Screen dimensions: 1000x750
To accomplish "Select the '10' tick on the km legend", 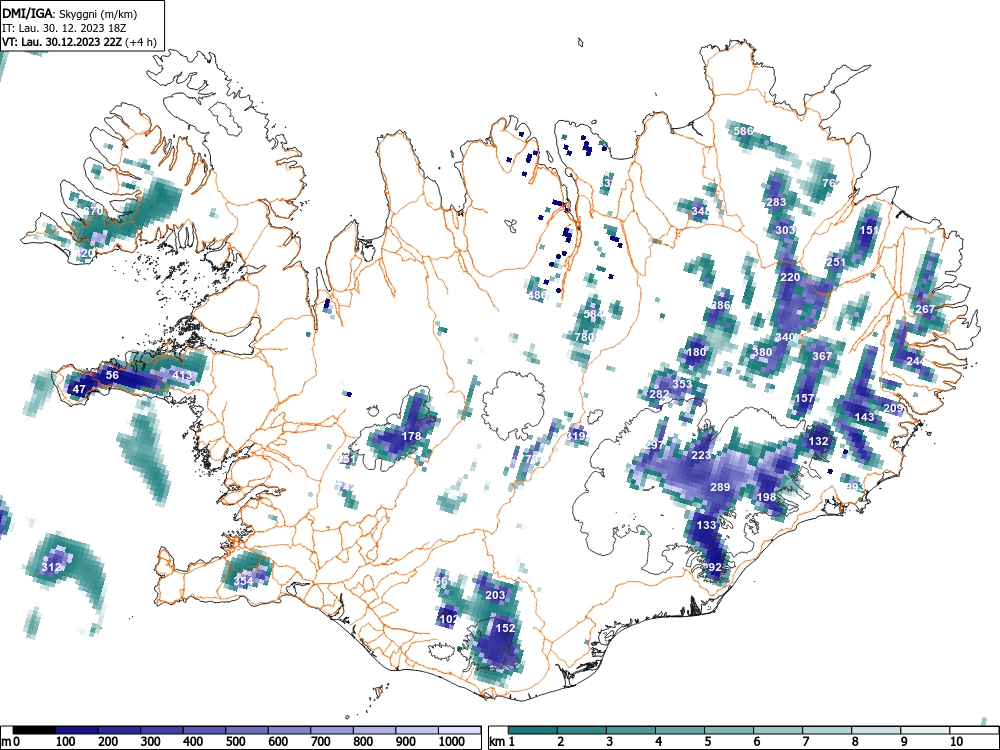I will pyautogui.click(x=955, y=741).
